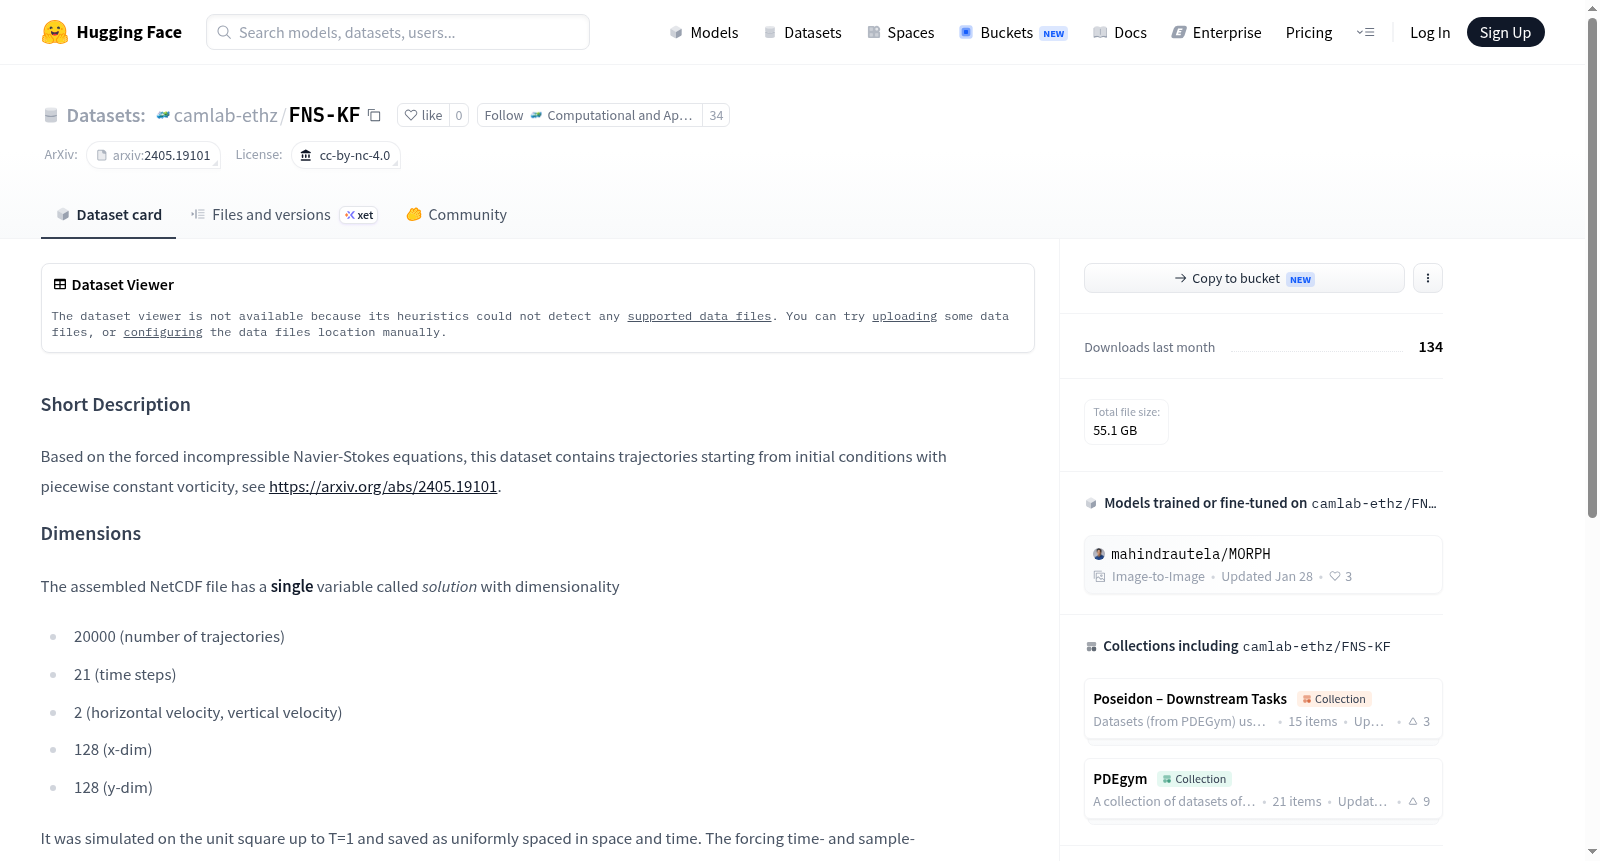The image size is (1600, 861).
Task: Click the Datasets: breadcrumb label
Action: [105, 115]
